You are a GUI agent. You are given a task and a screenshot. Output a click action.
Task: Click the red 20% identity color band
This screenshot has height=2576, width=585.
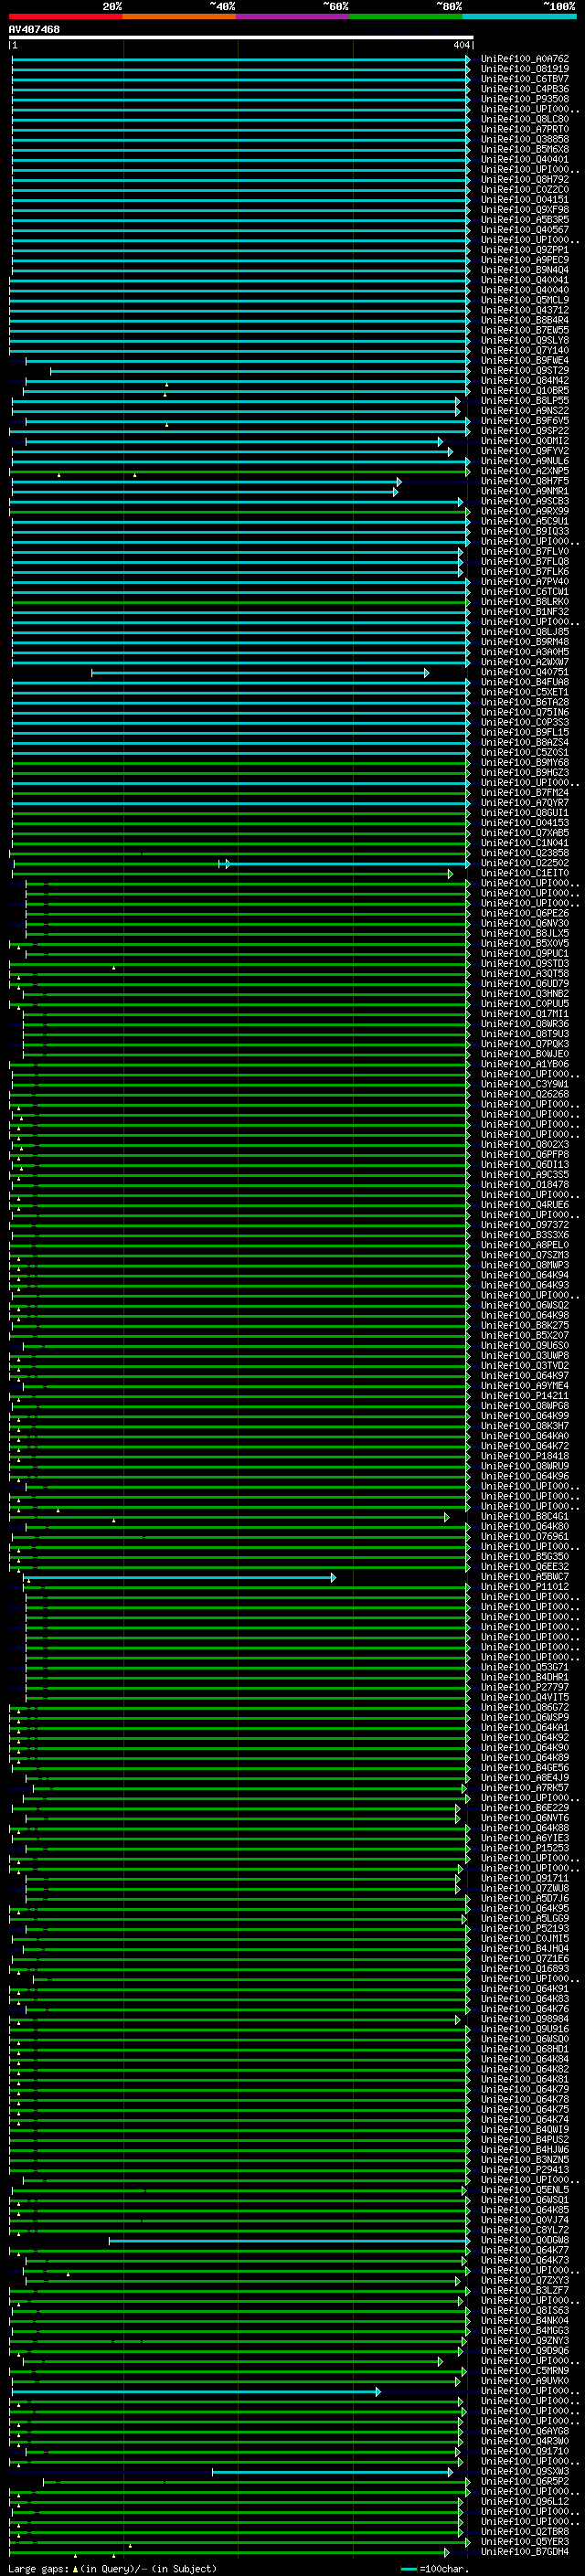point(66,16)
